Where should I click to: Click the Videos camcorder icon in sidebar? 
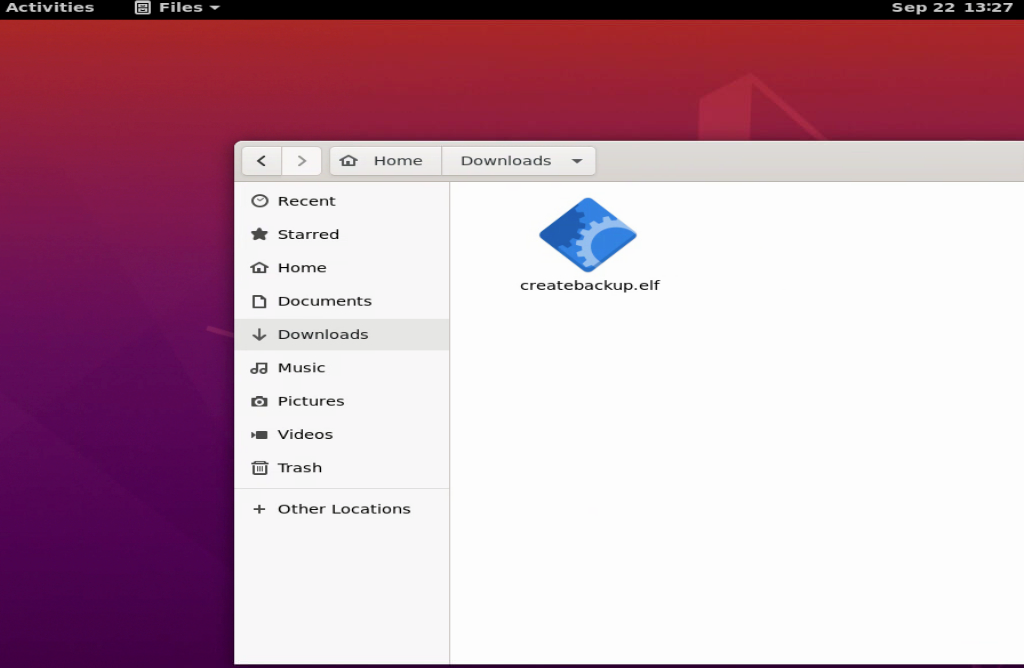coord(260,435)
